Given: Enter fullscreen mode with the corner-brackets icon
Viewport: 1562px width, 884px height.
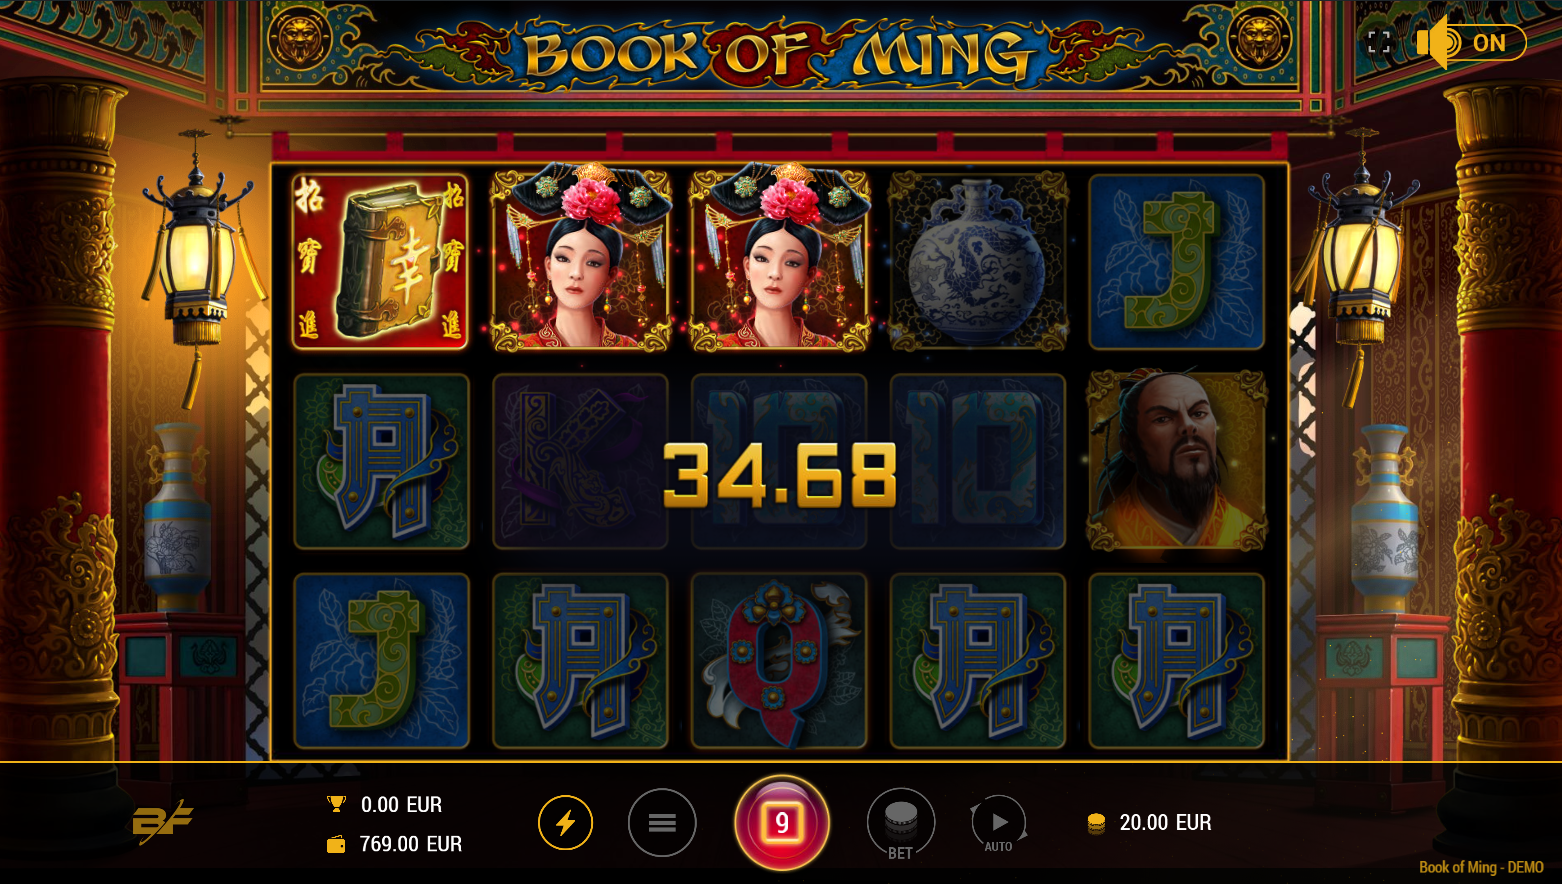Looking at the screenshot, I should 1379,42.
